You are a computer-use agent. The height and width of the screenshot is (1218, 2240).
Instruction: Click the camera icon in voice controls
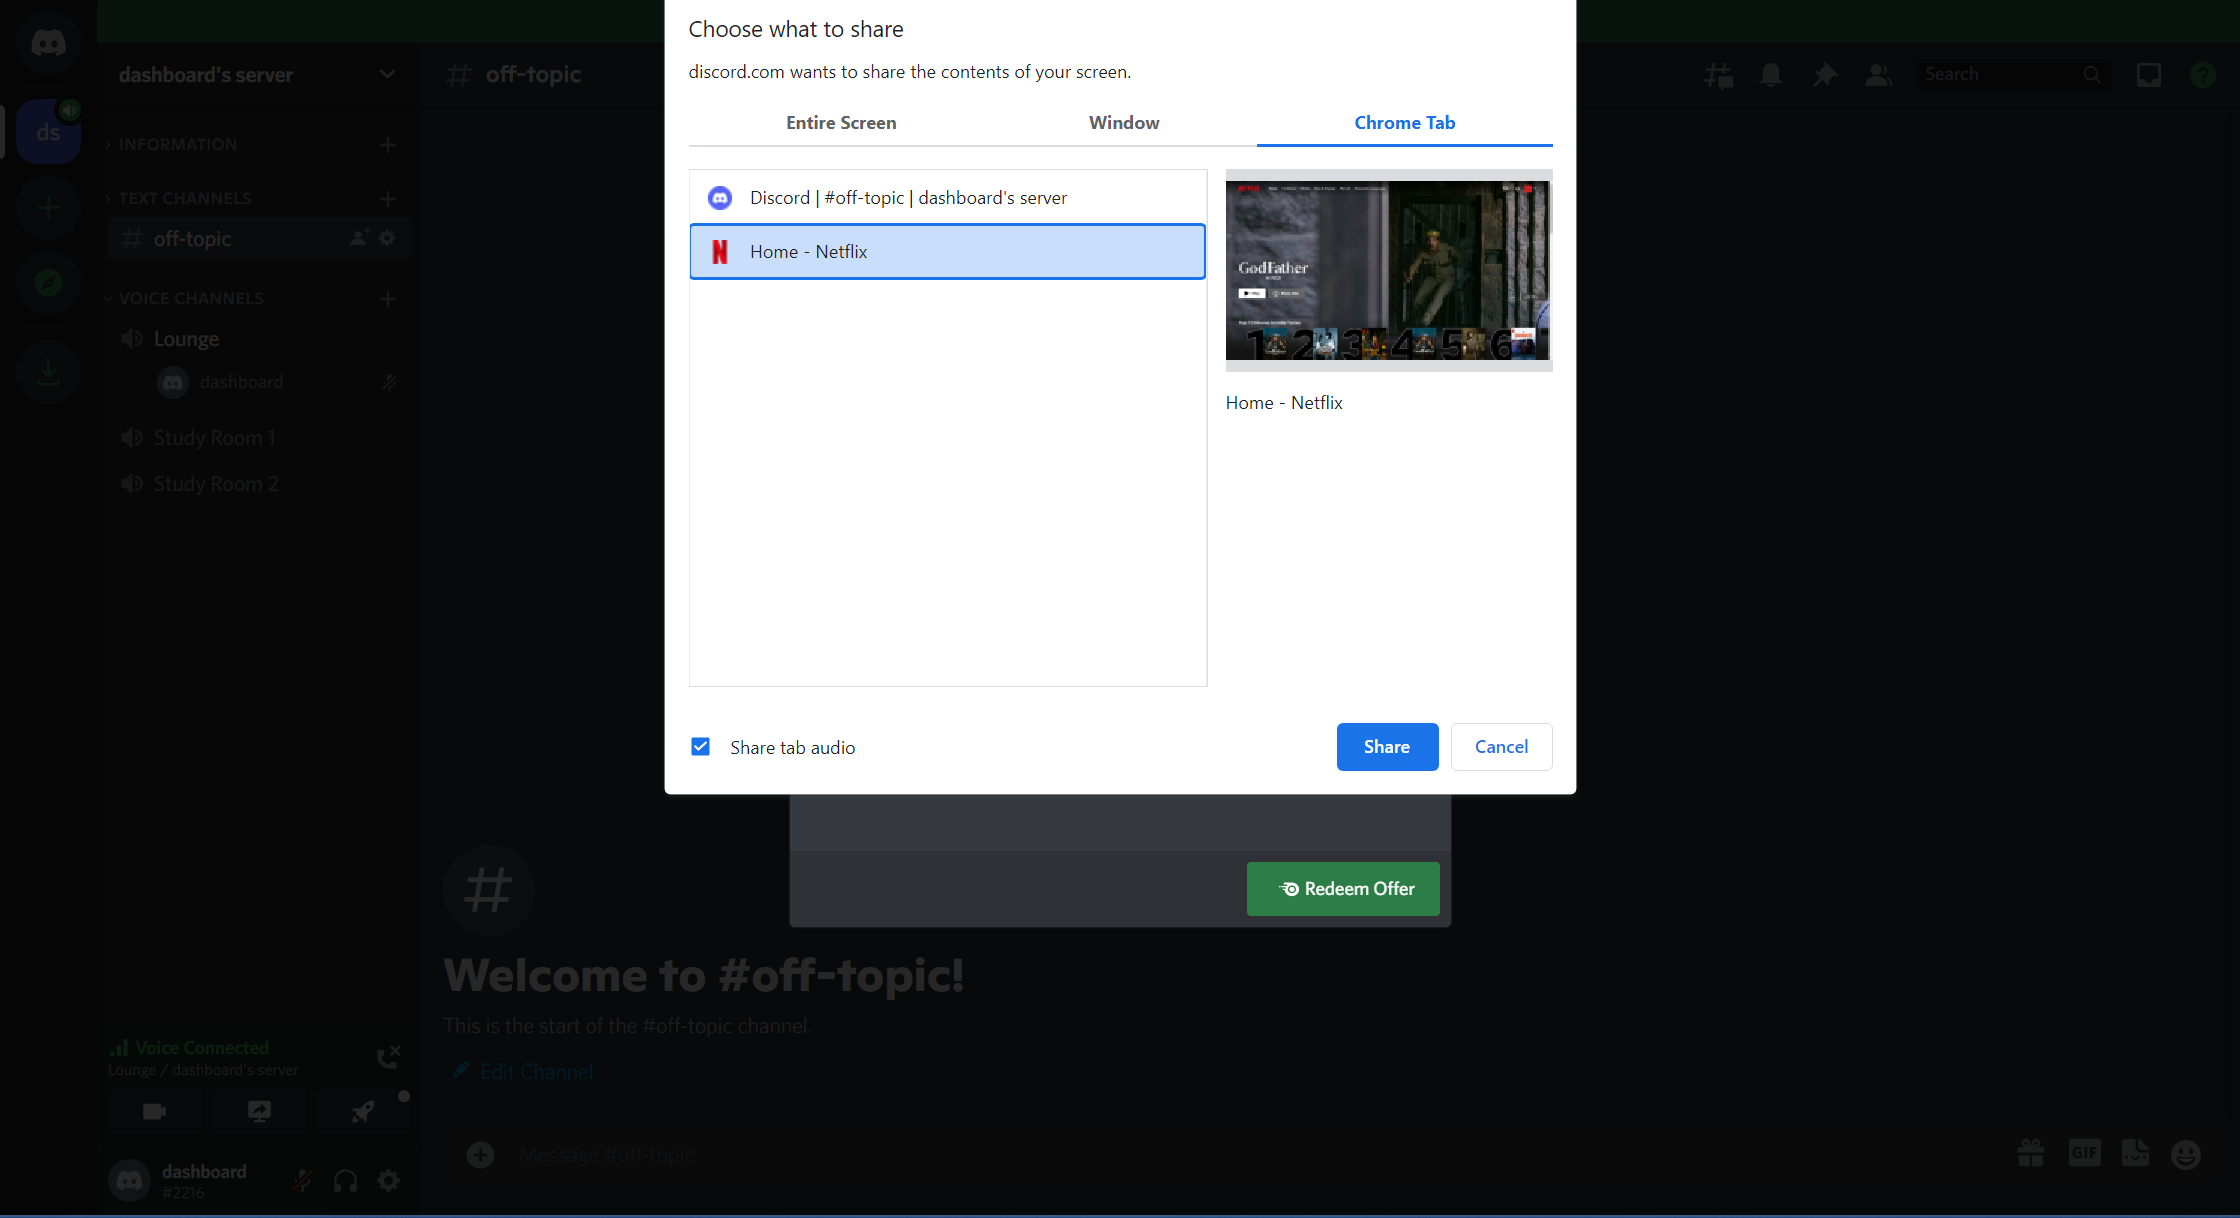click(153, 1110)
